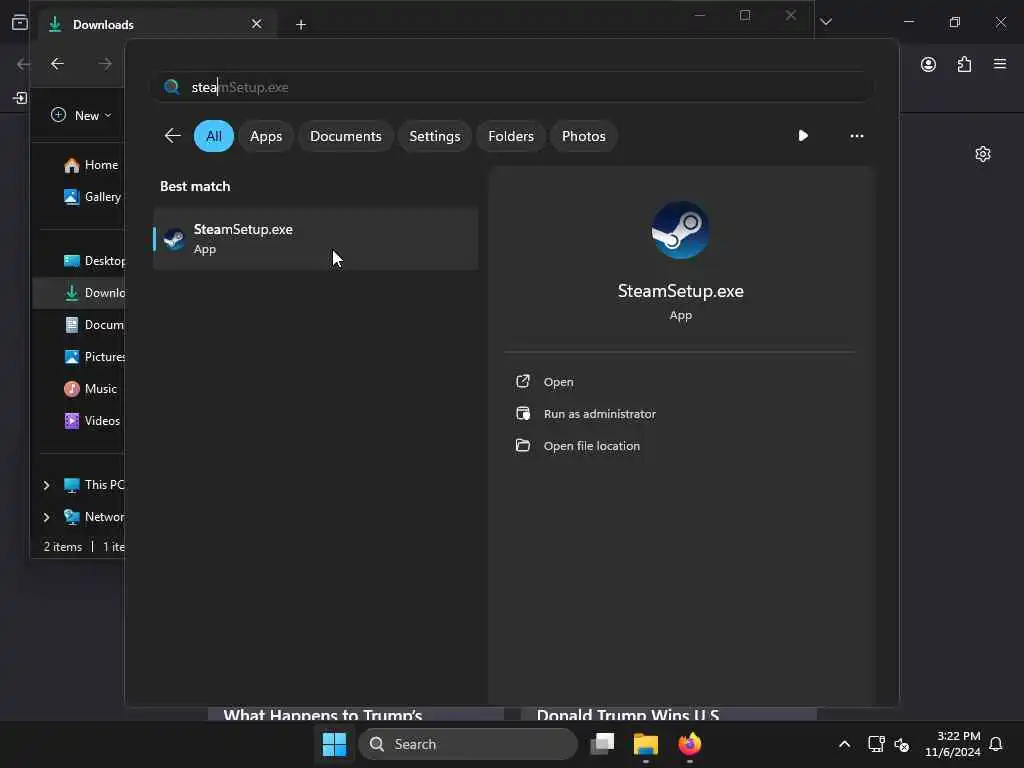Switch to the Photos search filter
The height and width of the screenshot is (768, 1024).
click(x=583, y=136)
